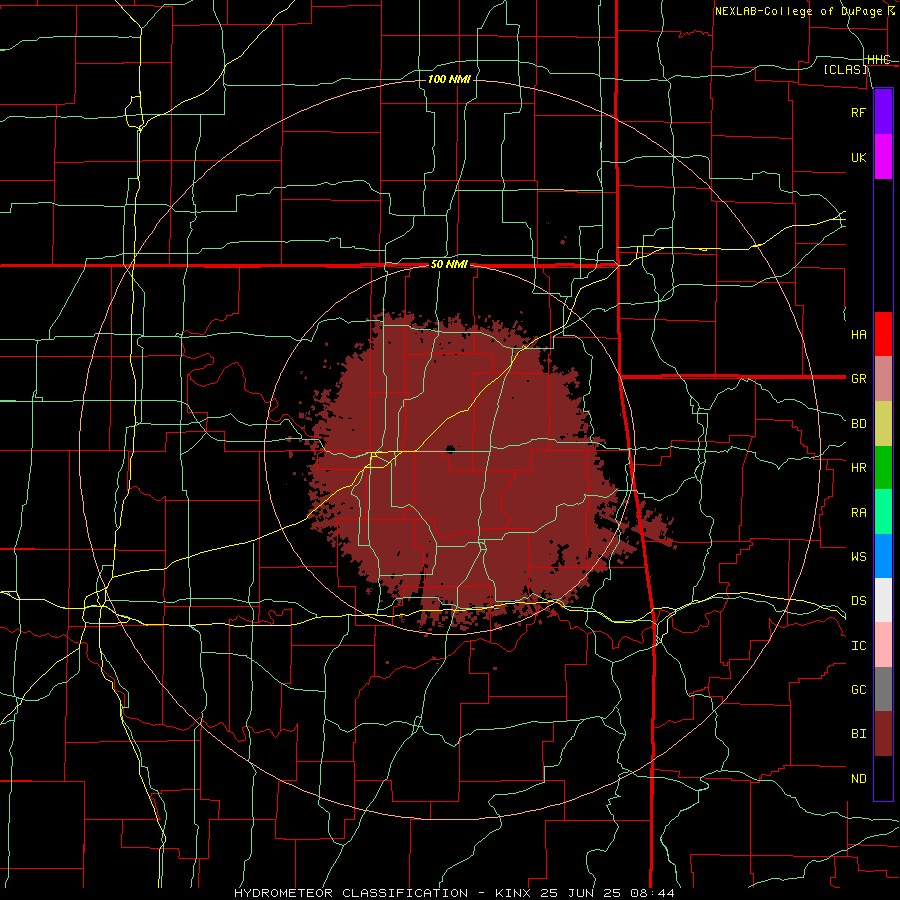Click the 'NEXLAB-College of DuPage' credit text
The image size is (900, 900).
click(x=798, y=11)
